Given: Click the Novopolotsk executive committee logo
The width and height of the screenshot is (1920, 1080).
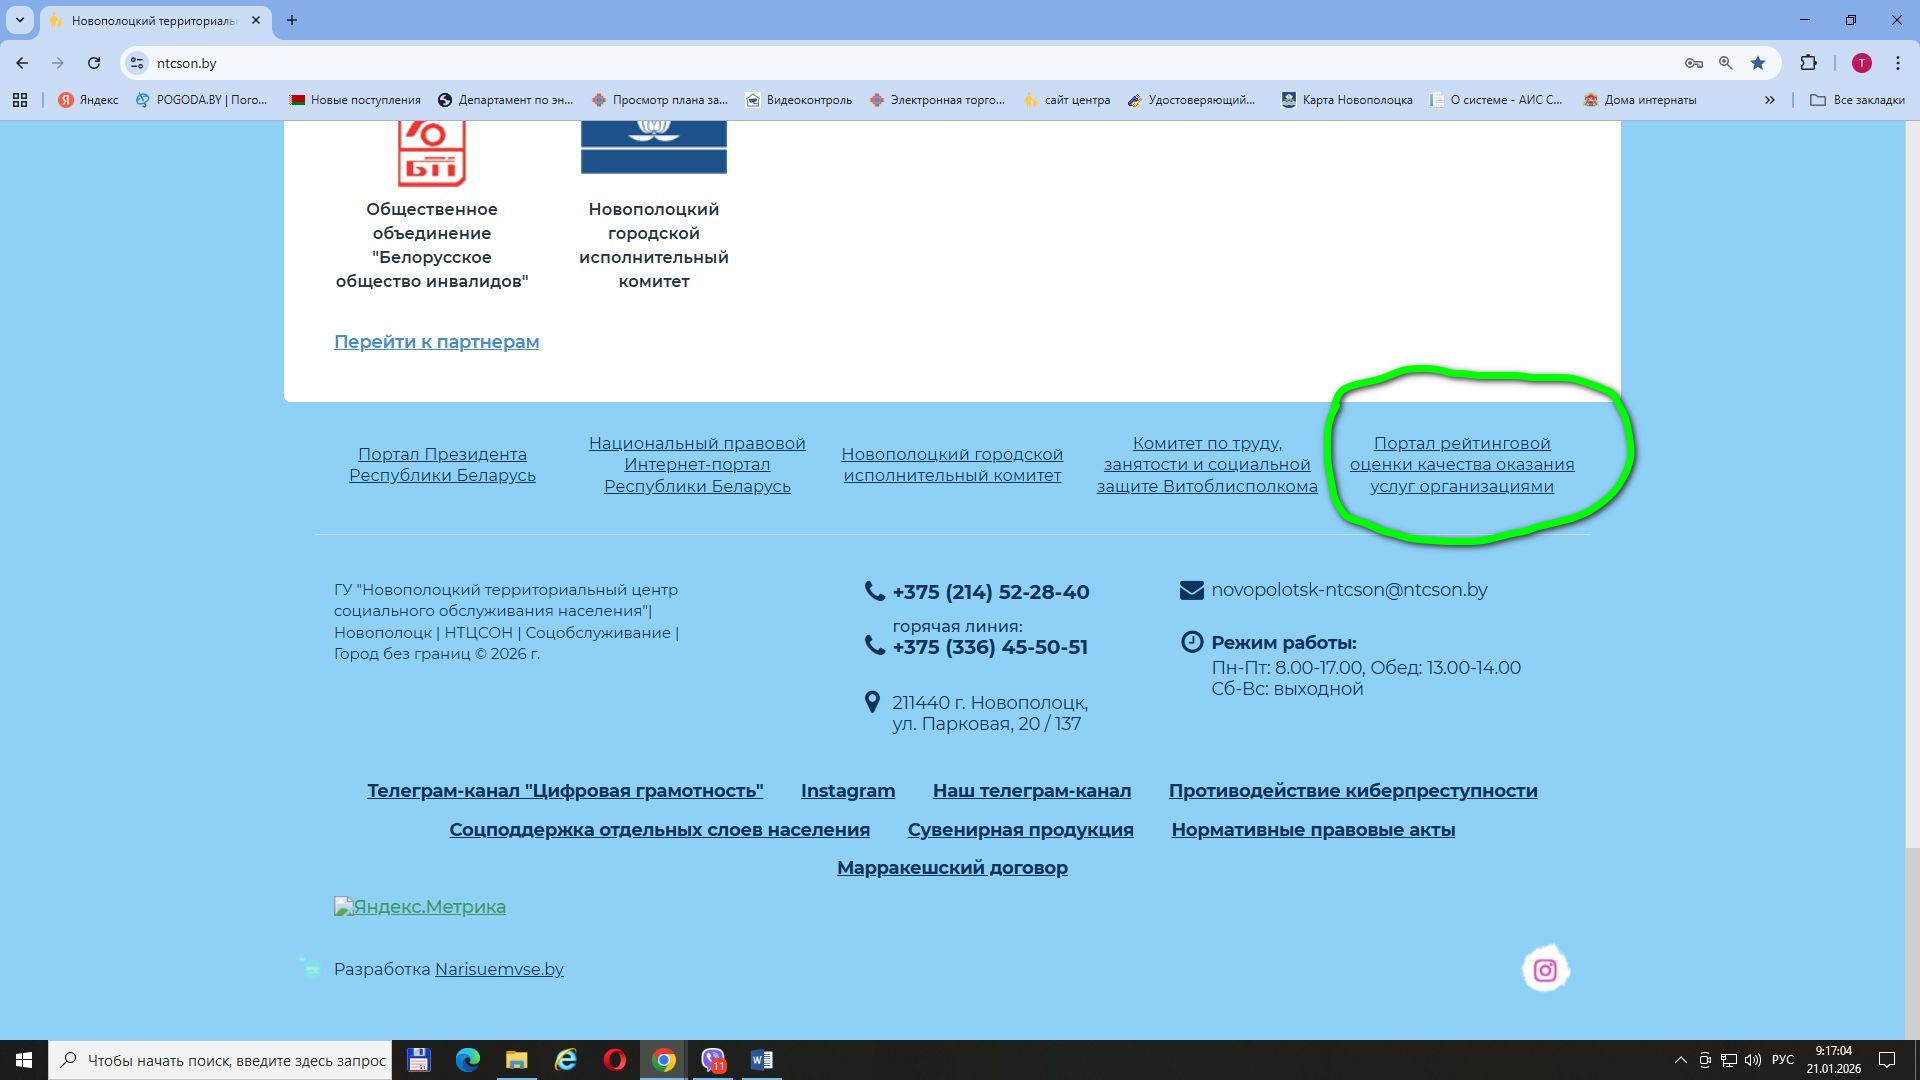Looking at the screenshot, I should click(x=653, y=146).
